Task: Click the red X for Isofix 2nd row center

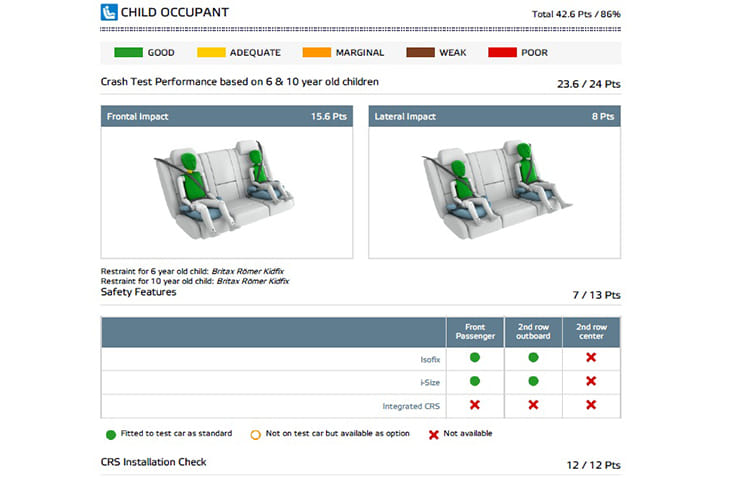Action: (591, 357)
